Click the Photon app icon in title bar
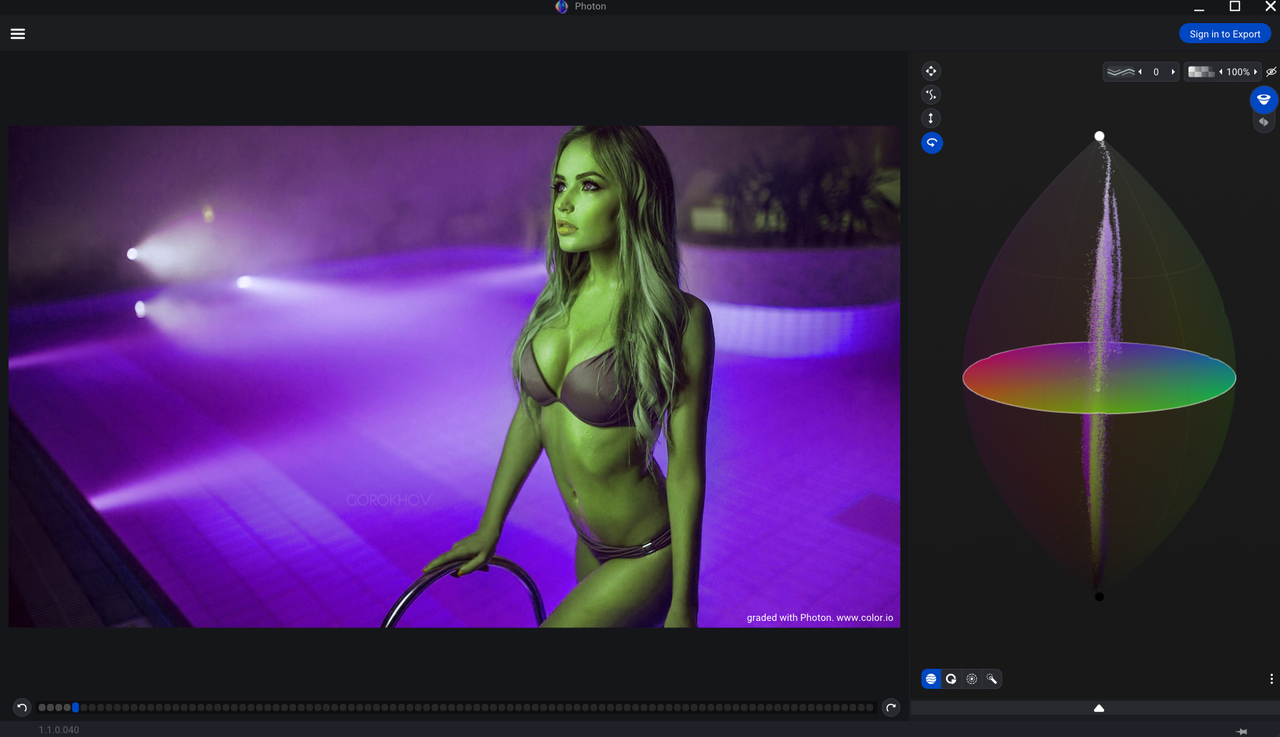This screenshot has height=737, width=1280. click(x=562, y=7)
